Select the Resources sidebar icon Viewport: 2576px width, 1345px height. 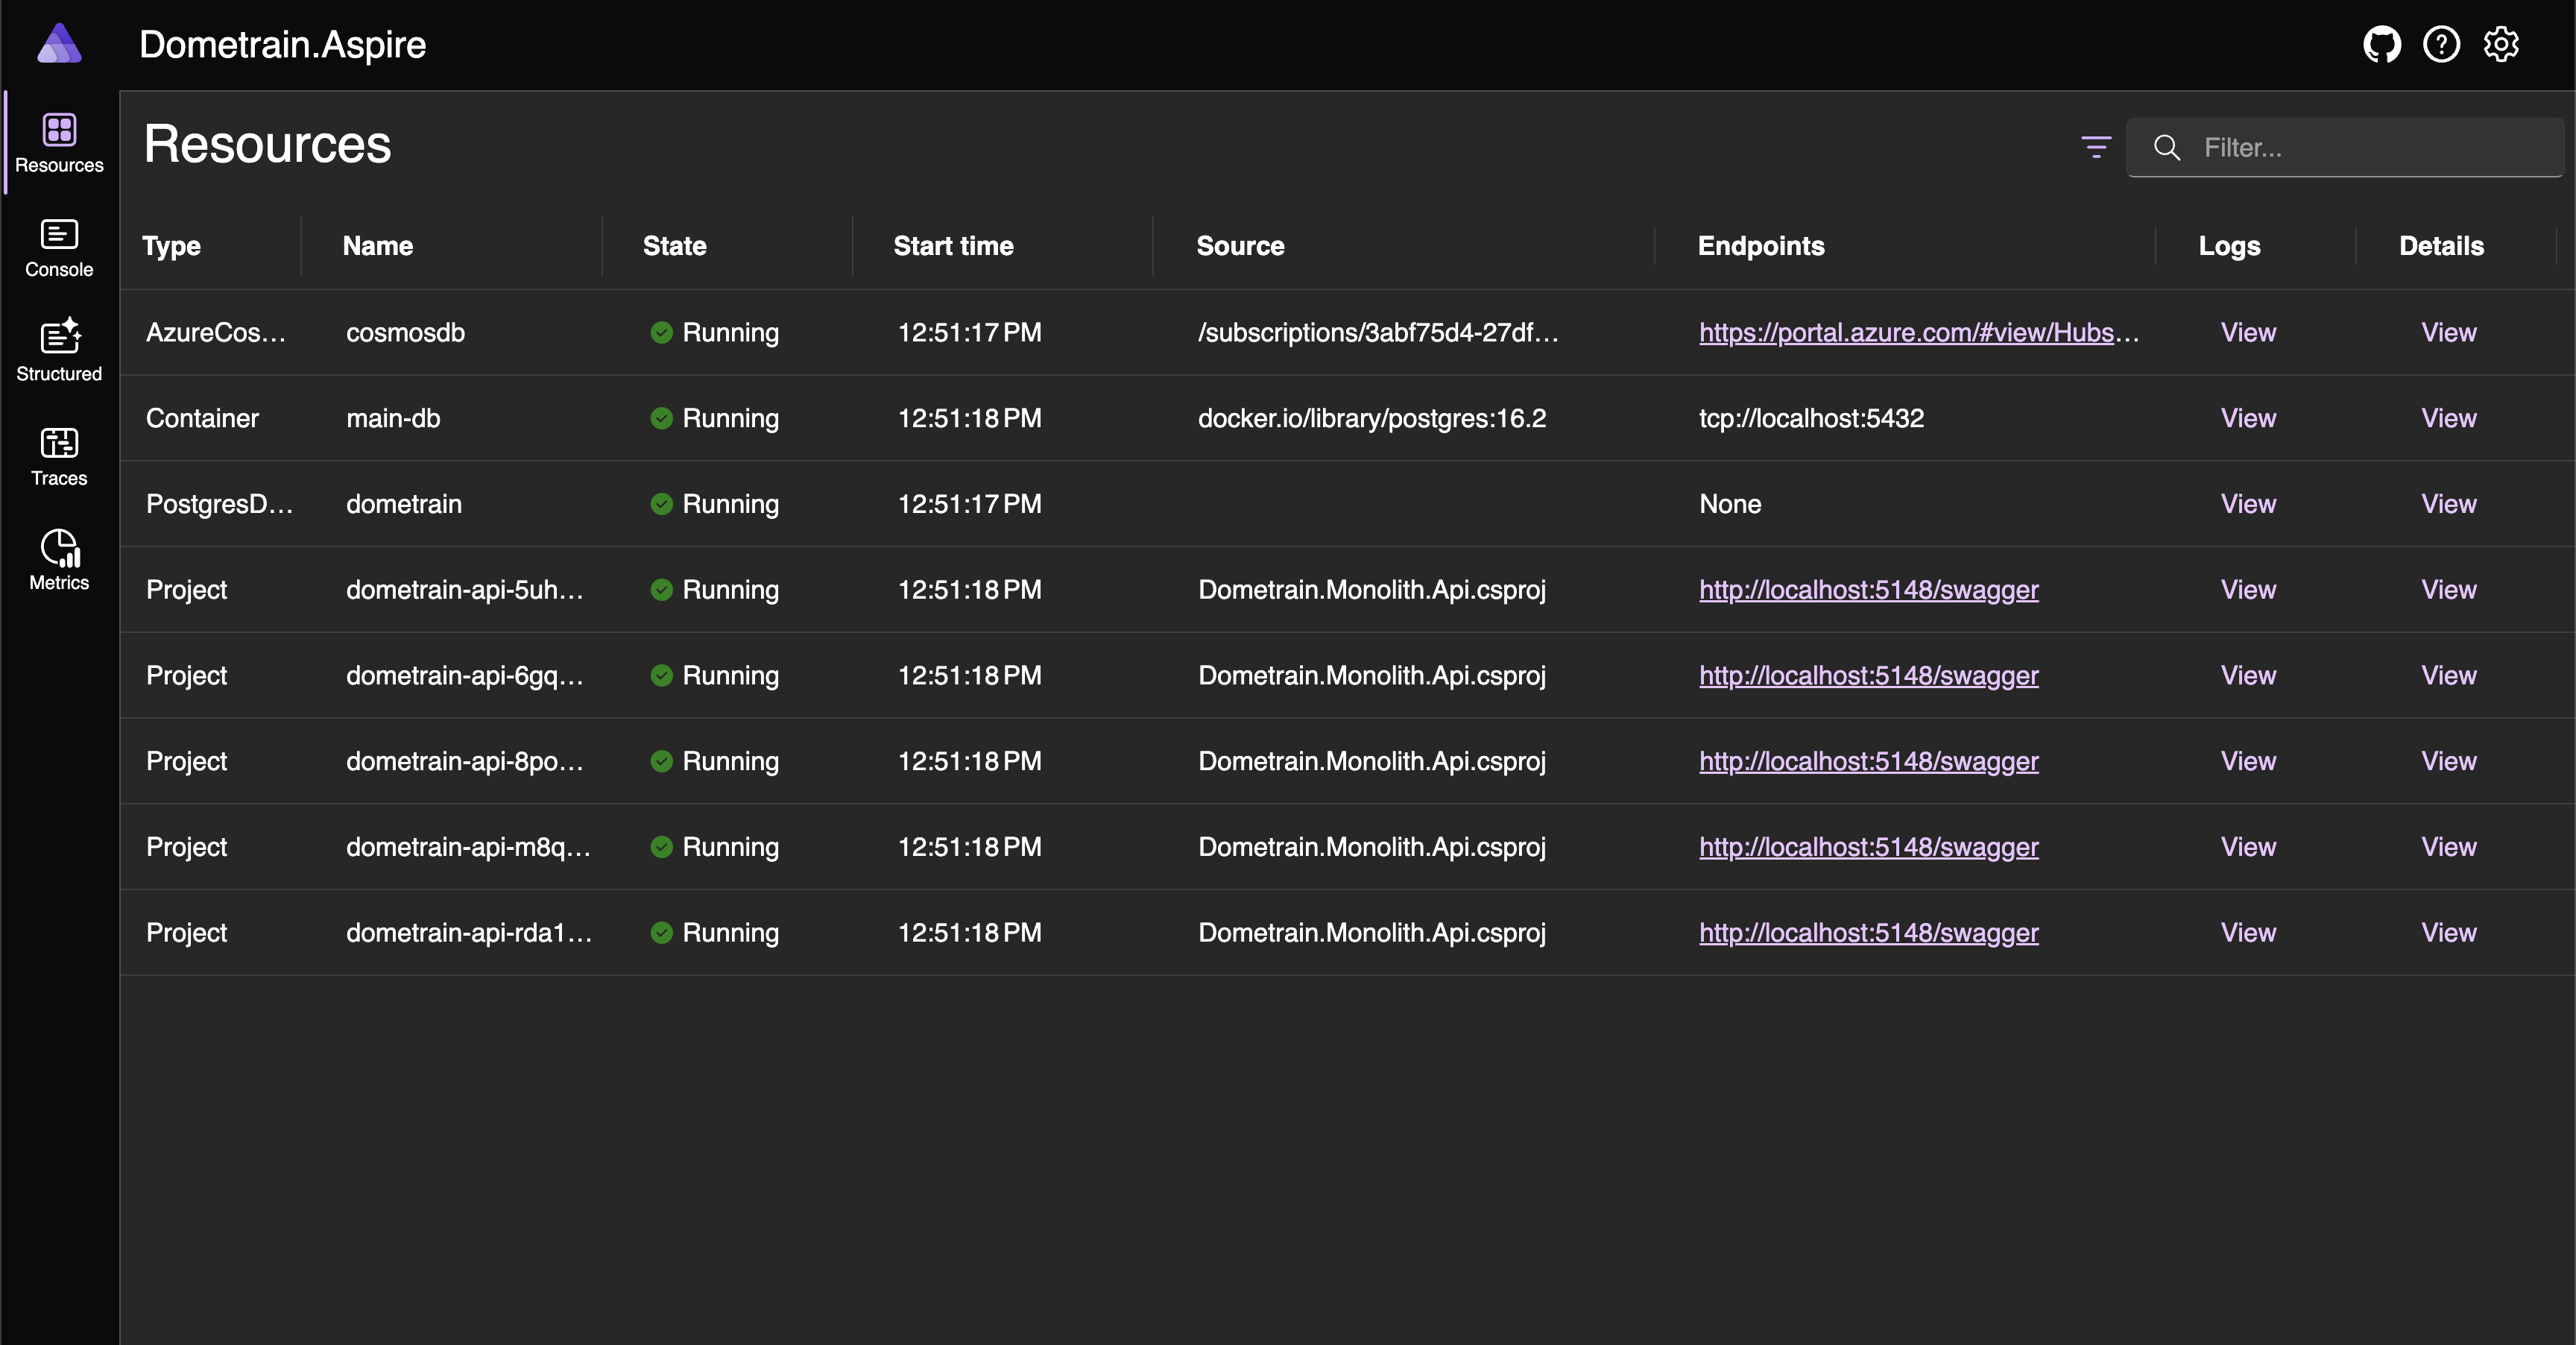click(59, 143)
